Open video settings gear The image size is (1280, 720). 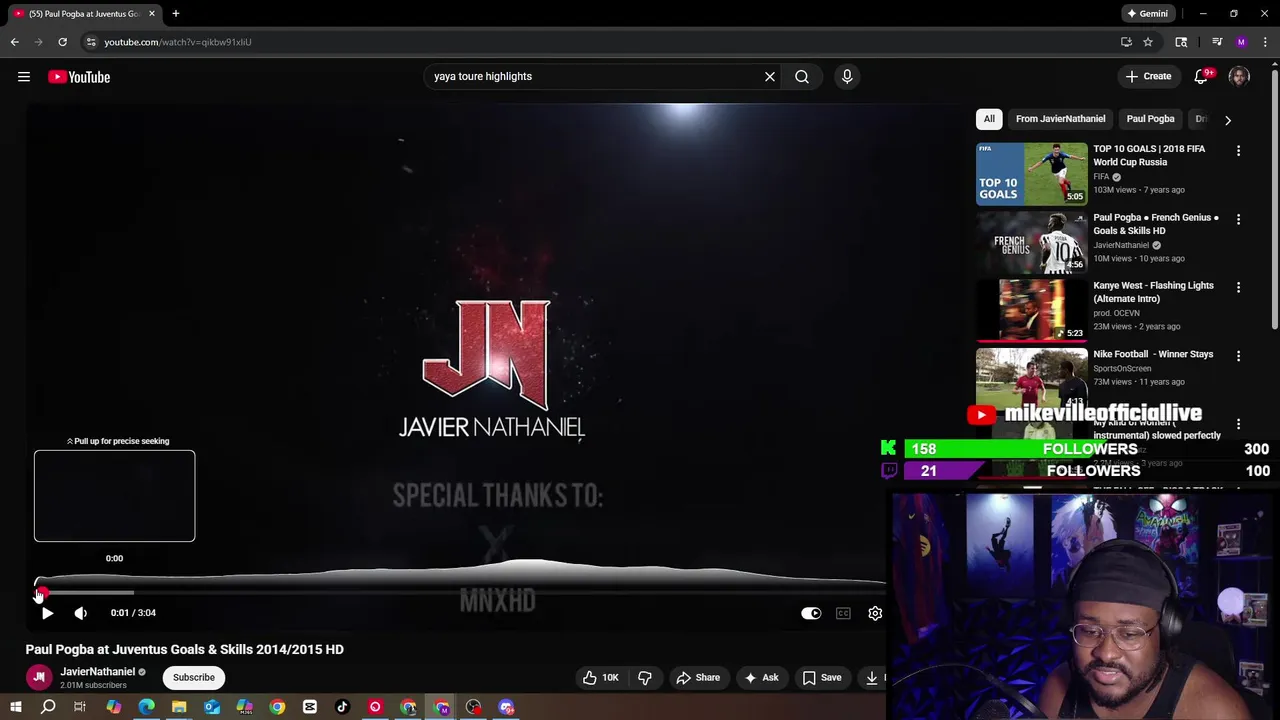(875, 613)
